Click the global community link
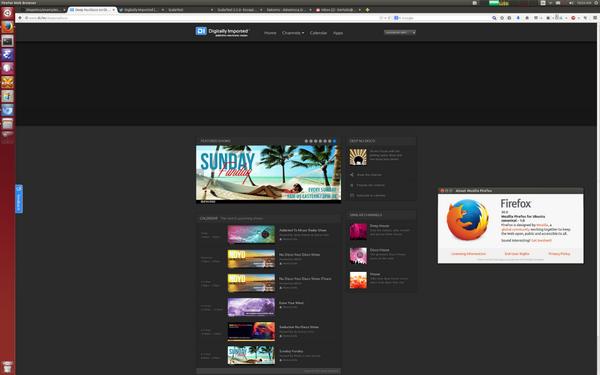The height and width of the screenshot is (375, 600). [x=515, y=229]
